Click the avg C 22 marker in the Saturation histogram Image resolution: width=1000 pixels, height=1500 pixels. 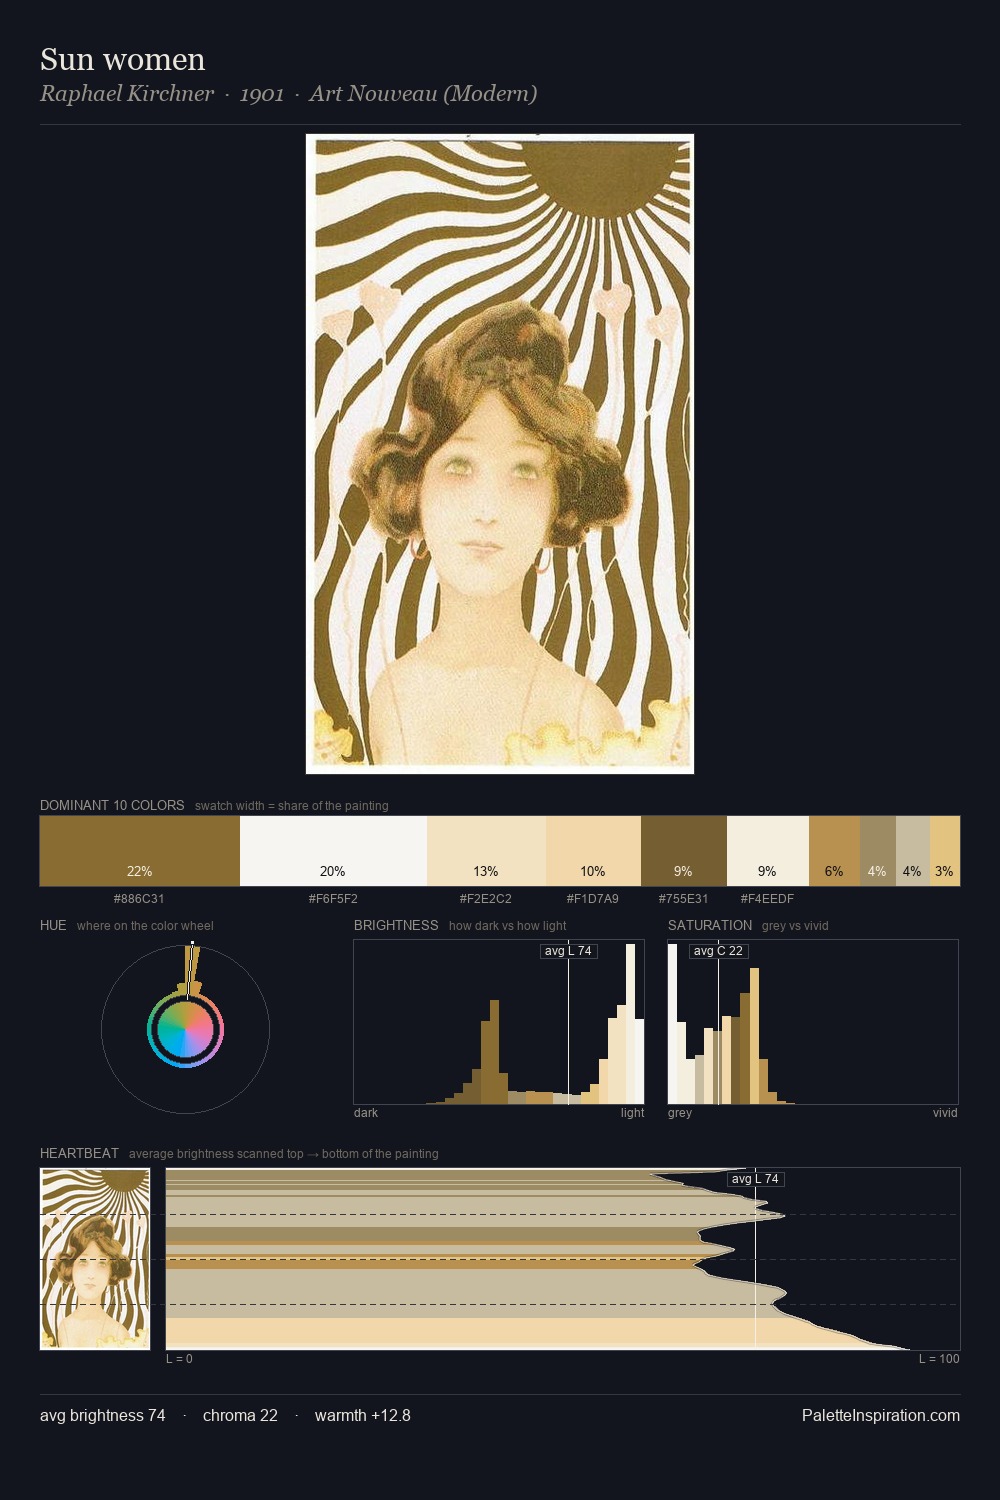click(x=718, y=951)
